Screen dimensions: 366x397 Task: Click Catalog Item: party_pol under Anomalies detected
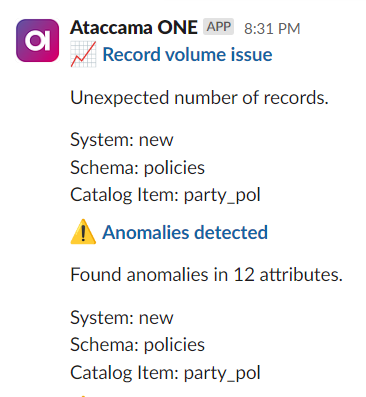tap(165, 373)
